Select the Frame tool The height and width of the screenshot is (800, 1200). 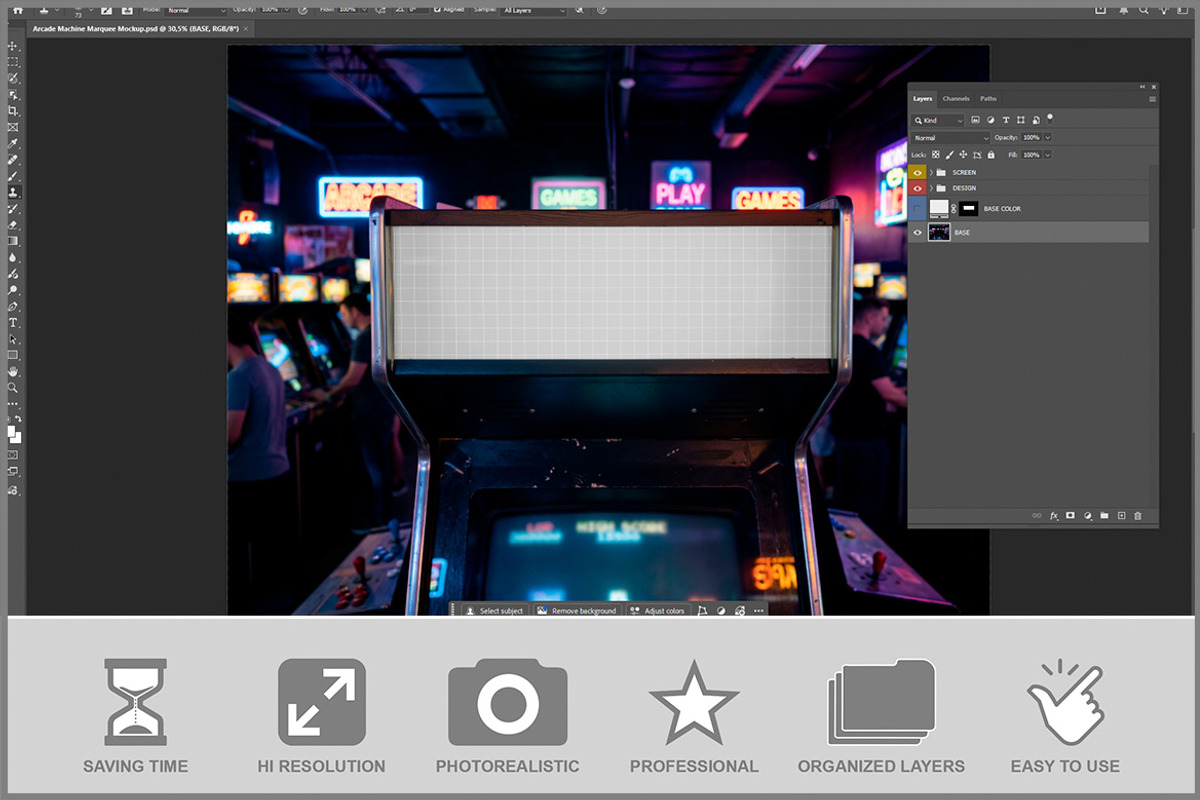click(14, 127)
